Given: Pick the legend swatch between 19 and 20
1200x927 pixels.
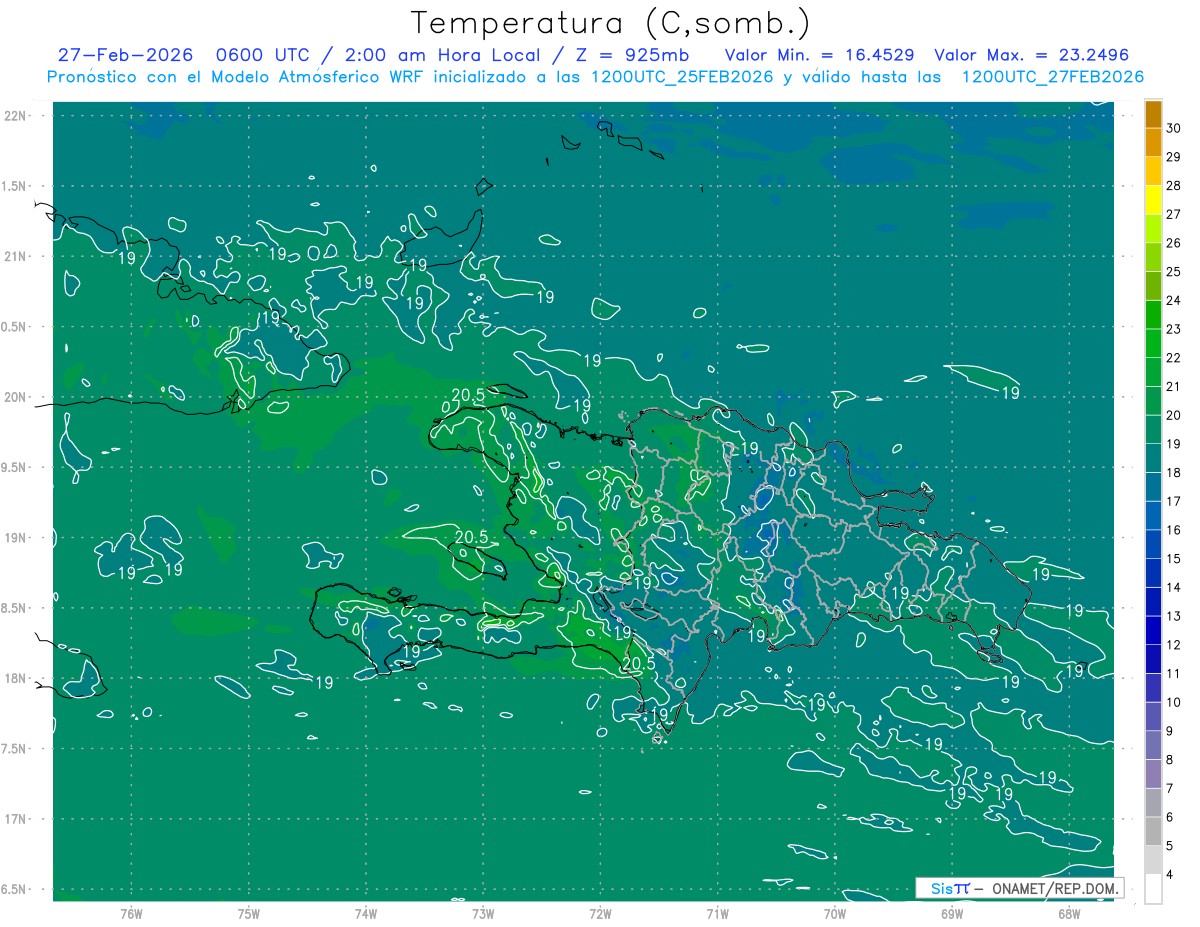Looking at the screenshot, I should pyautogui.click(x=1153, y=430).
